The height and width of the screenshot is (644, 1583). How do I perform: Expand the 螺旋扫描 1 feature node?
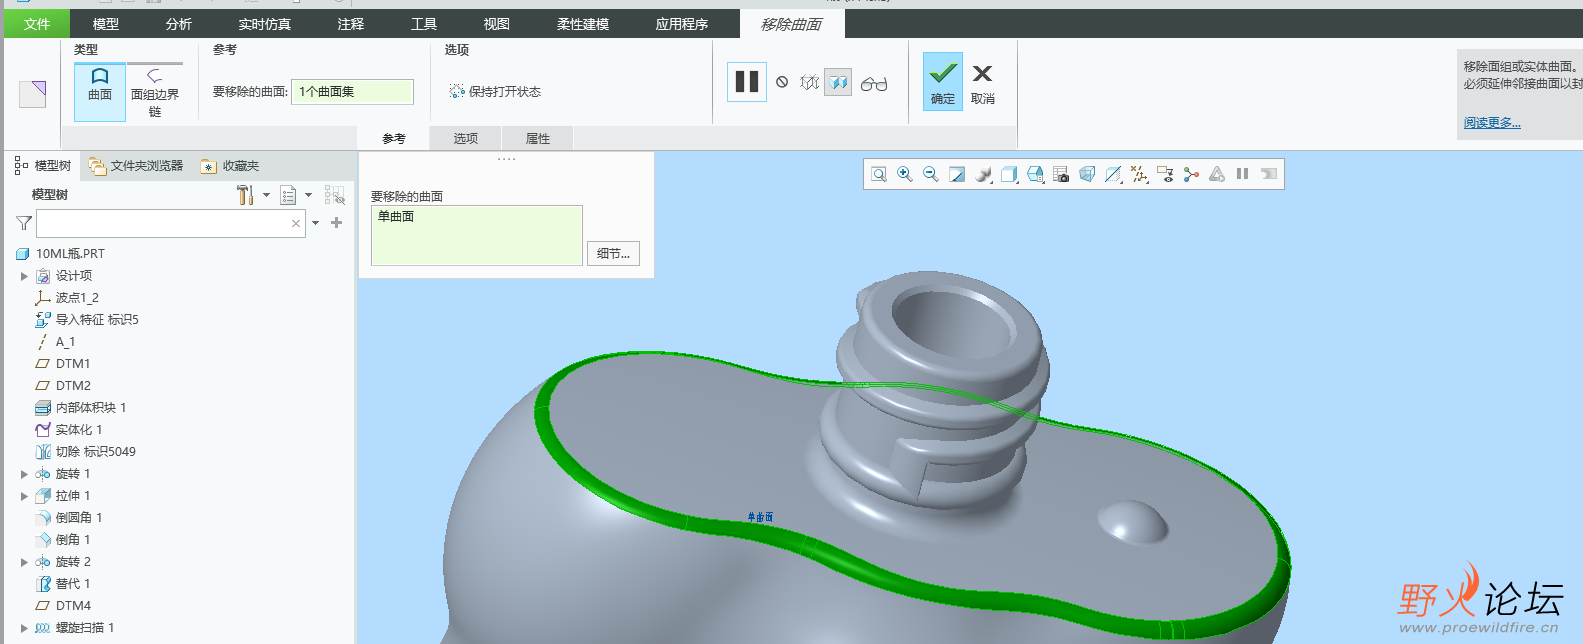24,628
